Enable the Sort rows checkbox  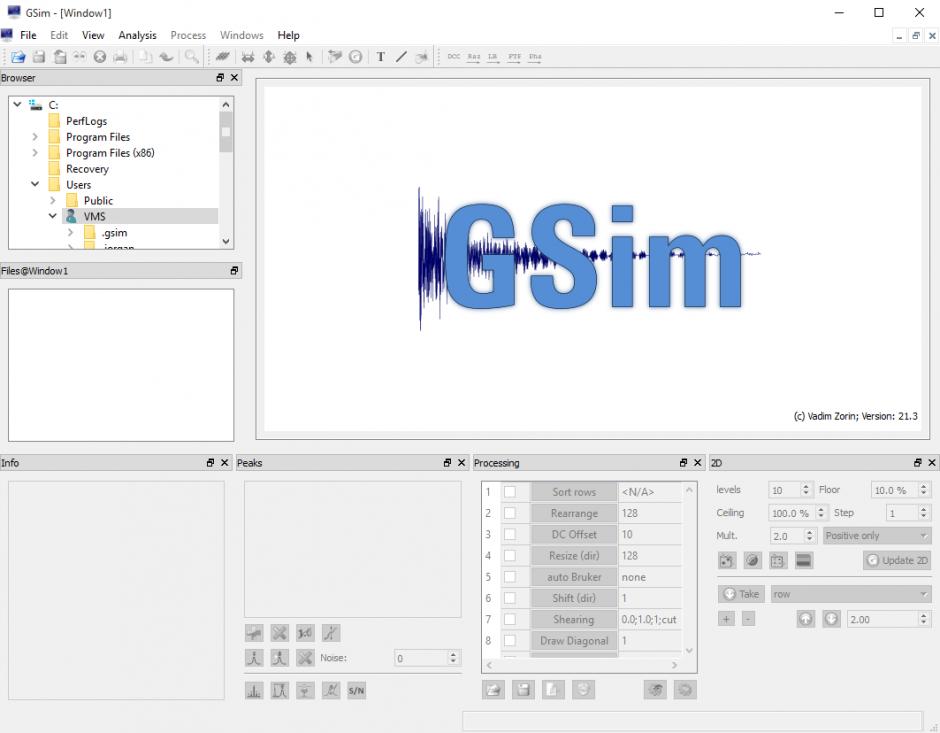pyautogui.click(x=510, y=492)
